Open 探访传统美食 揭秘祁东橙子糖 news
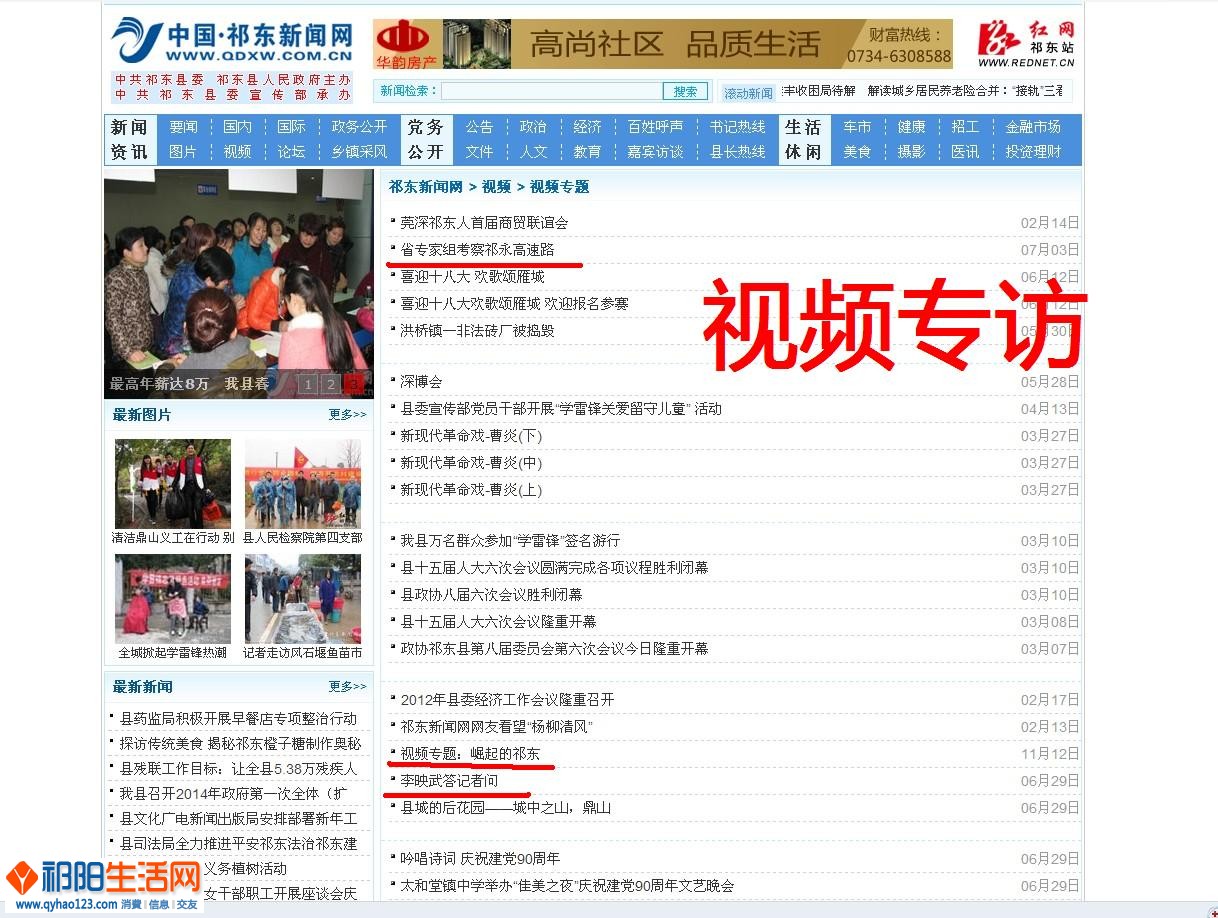1218x918 pixels. [x=239, y=744]
